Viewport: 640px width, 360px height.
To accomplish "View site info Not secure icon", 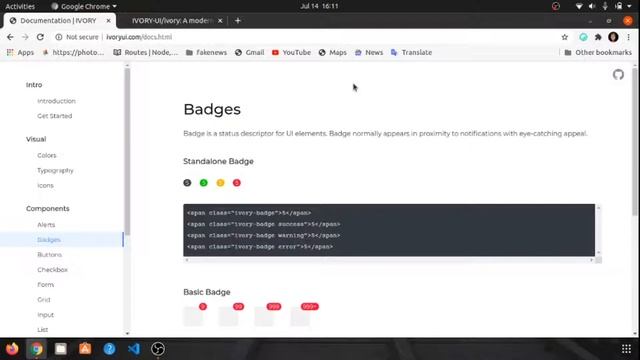I will pos(59,37).
